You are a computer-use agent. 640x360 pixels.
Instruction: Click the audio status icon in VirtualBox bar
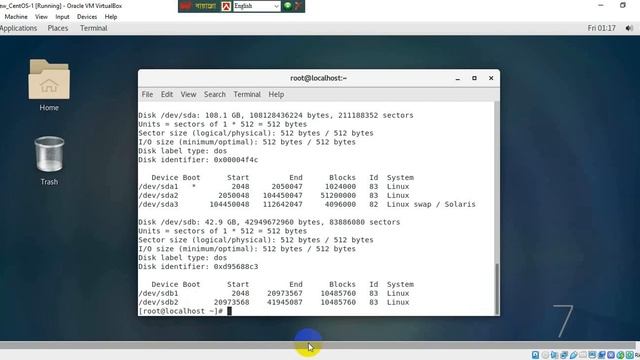[x=554, y=355]
